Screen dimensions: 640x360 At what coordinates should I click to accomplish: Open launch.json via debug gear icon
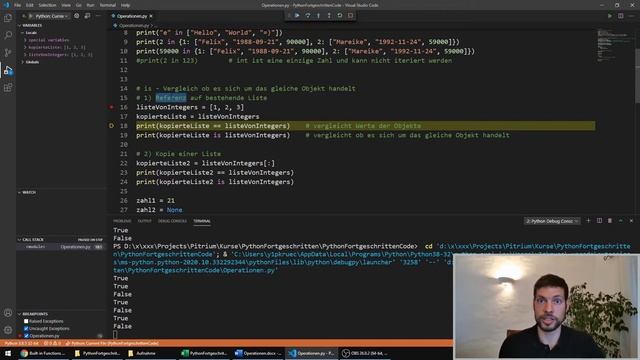[76, 16]
